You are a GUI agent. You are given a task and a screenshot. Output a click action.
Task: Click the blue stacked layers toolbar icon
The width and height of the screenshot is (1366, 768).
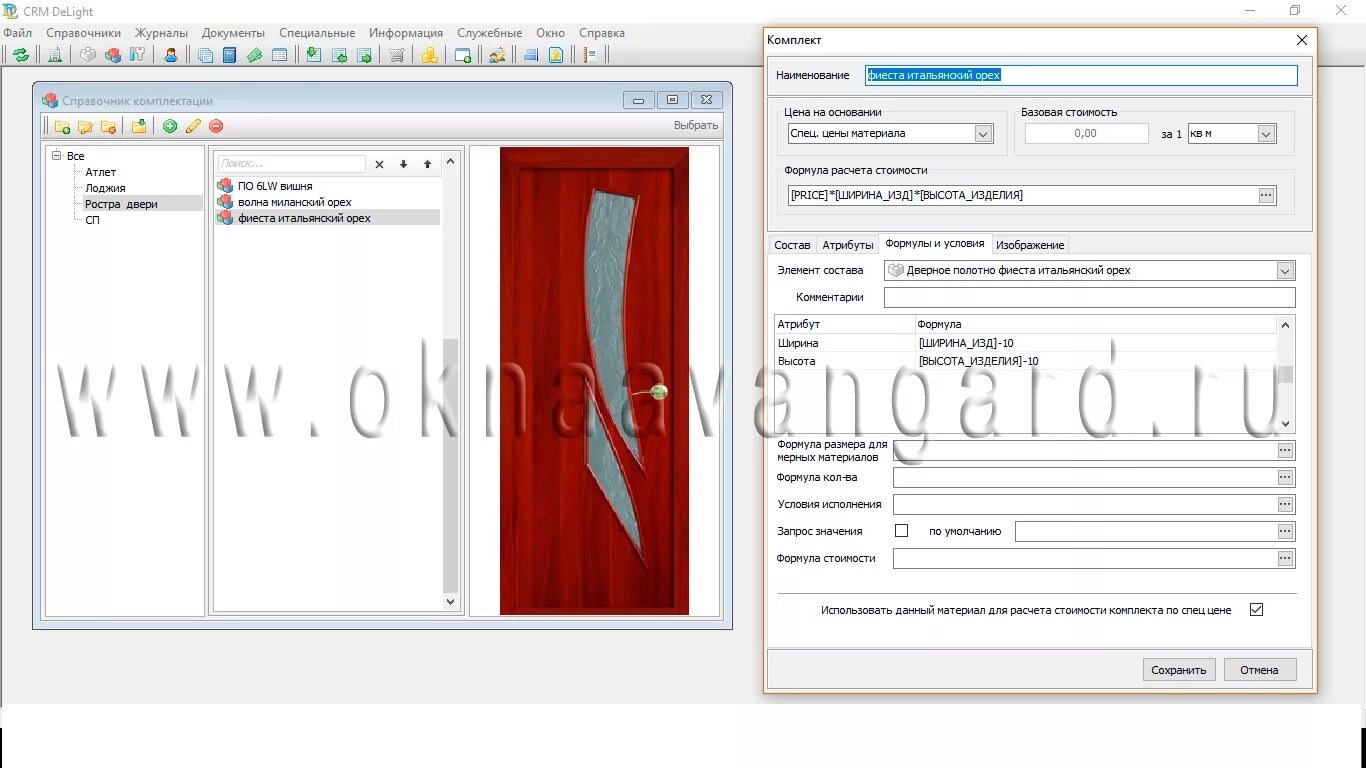(530, 55)
